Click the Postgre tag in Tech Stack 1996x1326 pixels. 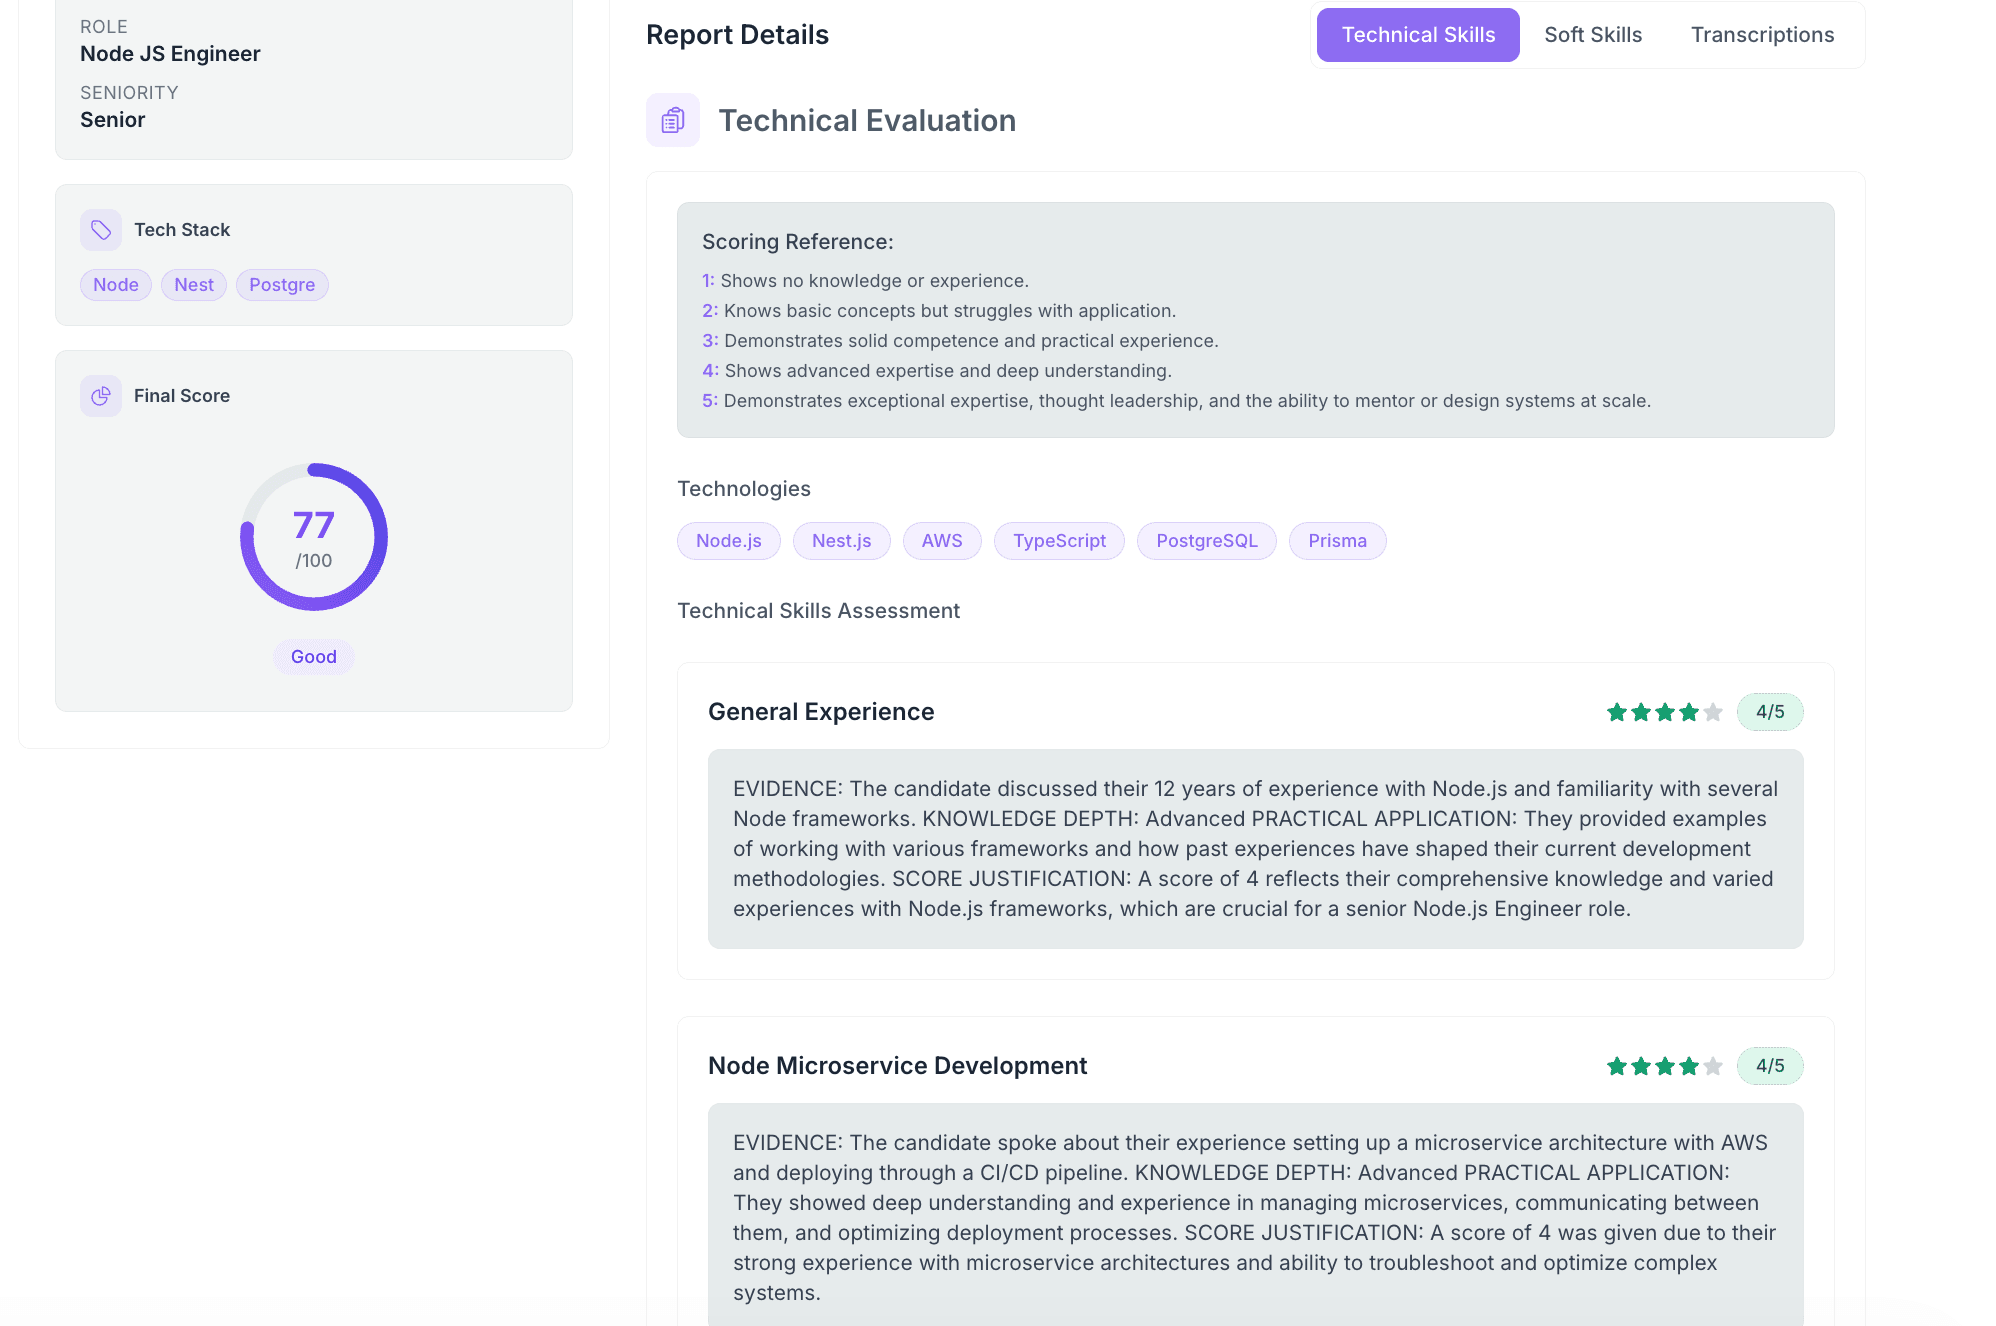click(282, 285)
